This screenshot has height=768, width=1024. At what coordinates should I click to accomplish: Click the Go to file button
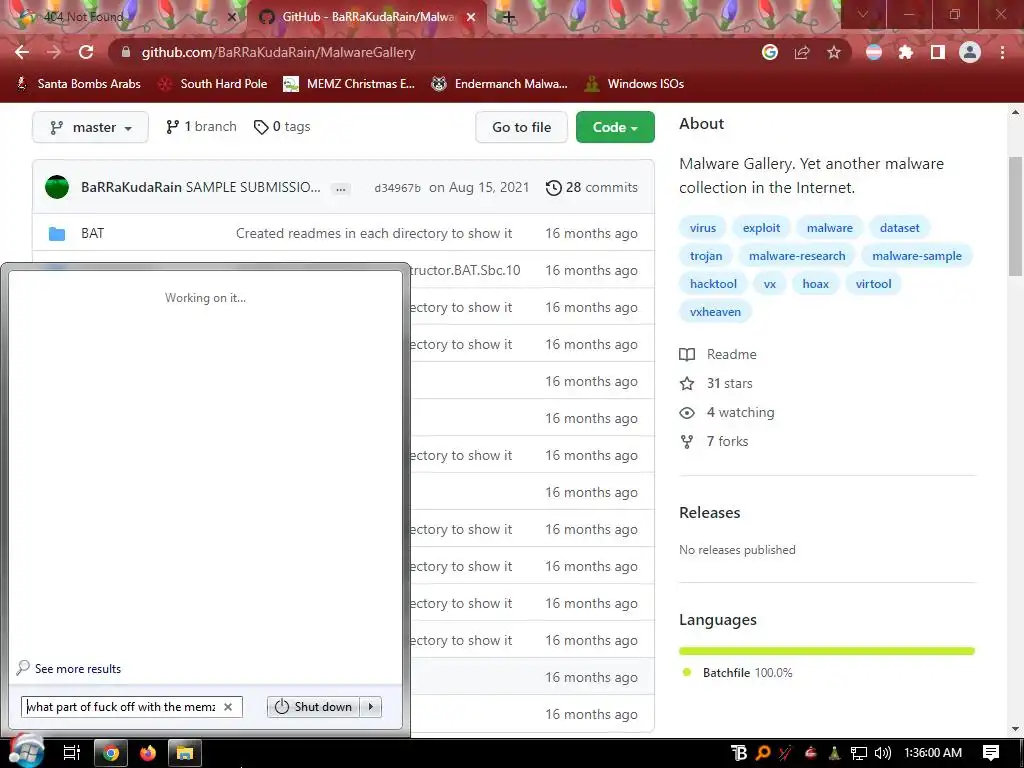(x=521, y=127)
